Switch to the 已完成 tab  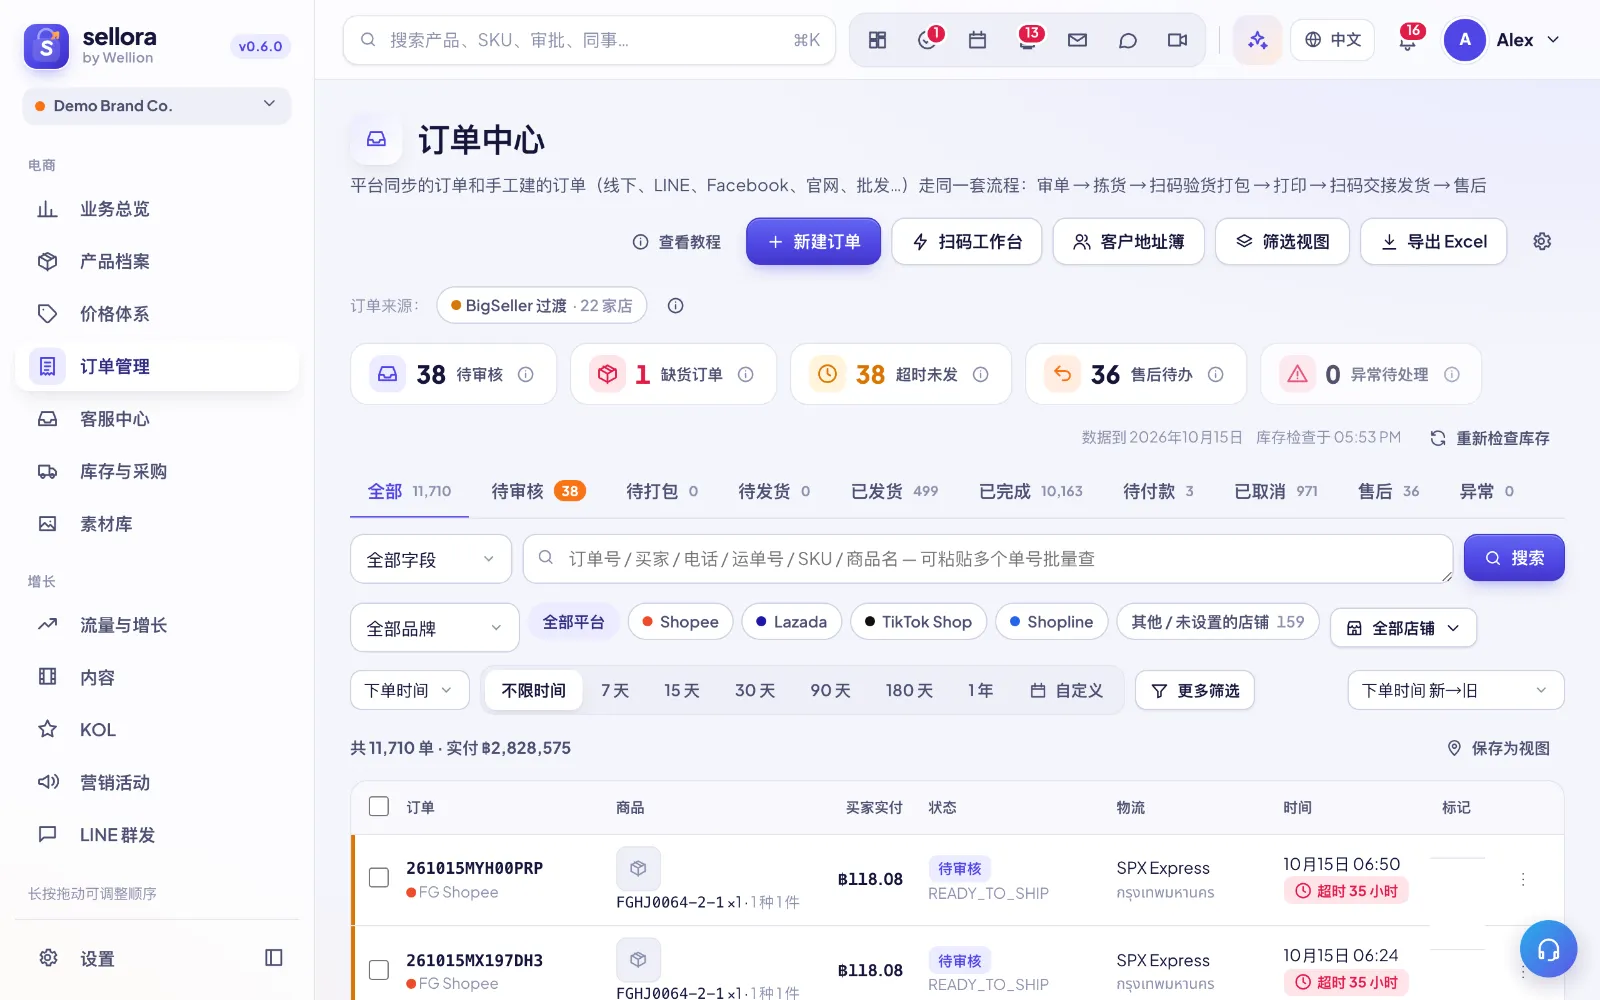(x=1031, y=491)
